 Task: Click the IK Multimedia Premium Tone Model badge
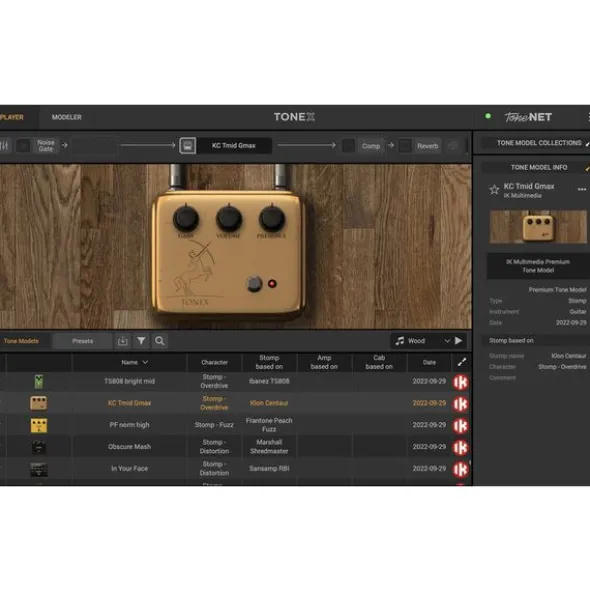(x=538, y=266)
